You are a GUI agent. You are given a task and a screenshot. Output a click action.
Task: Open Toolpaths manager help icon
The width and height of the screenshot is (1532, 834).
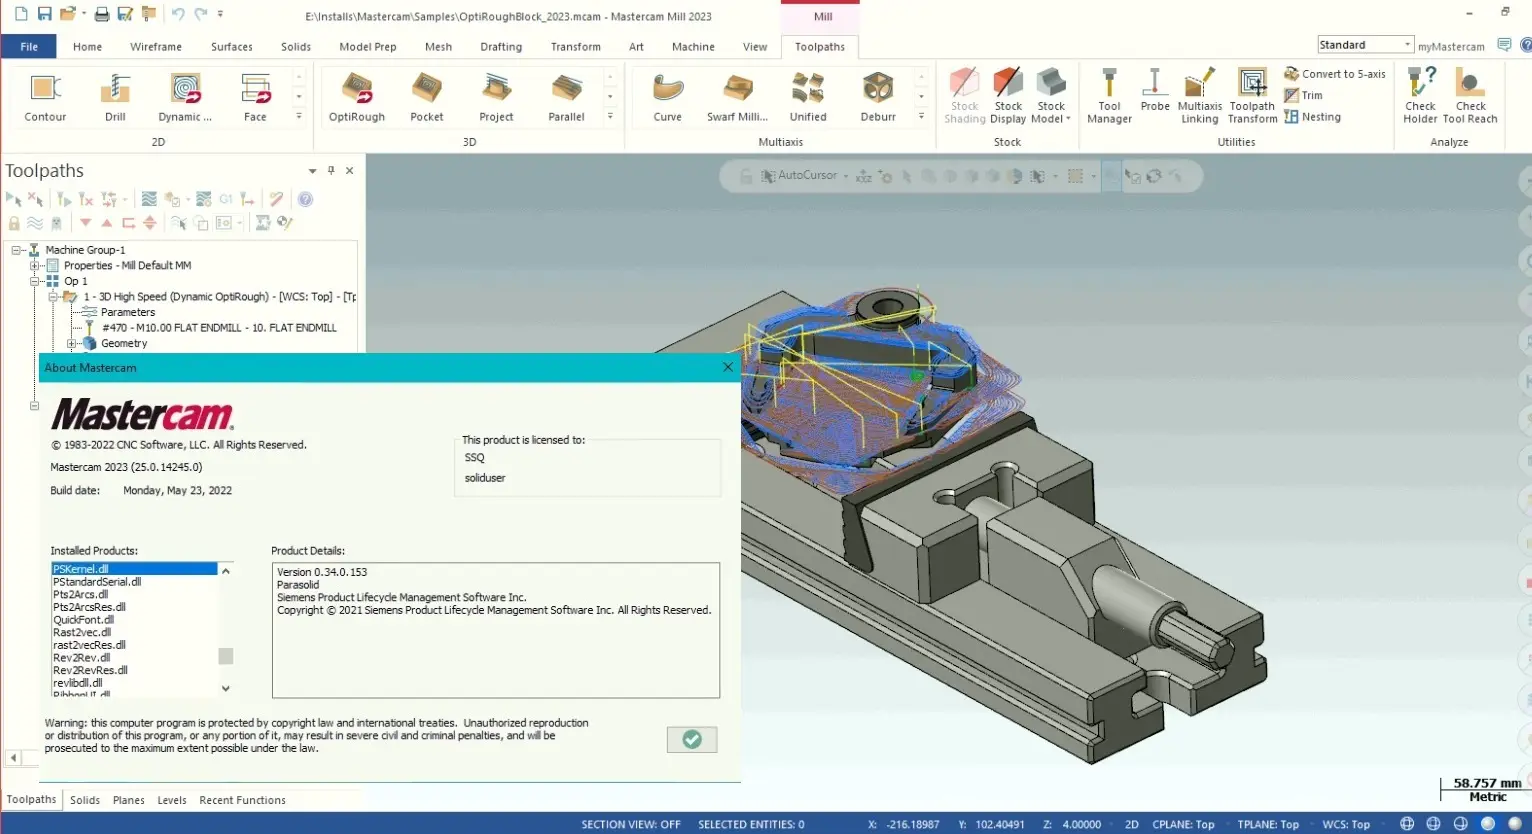305,199
